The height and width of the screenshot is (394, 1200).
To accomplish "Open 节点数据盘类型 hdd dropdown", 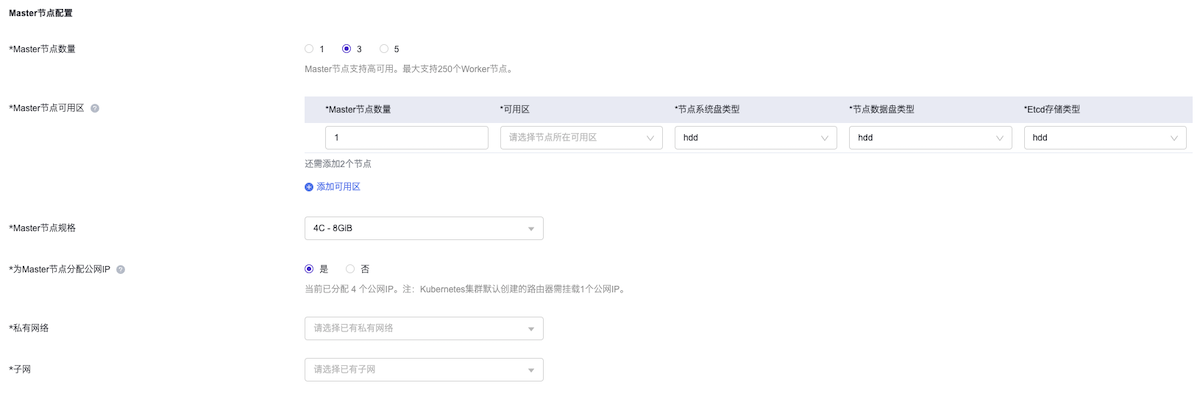I will 930,138.
